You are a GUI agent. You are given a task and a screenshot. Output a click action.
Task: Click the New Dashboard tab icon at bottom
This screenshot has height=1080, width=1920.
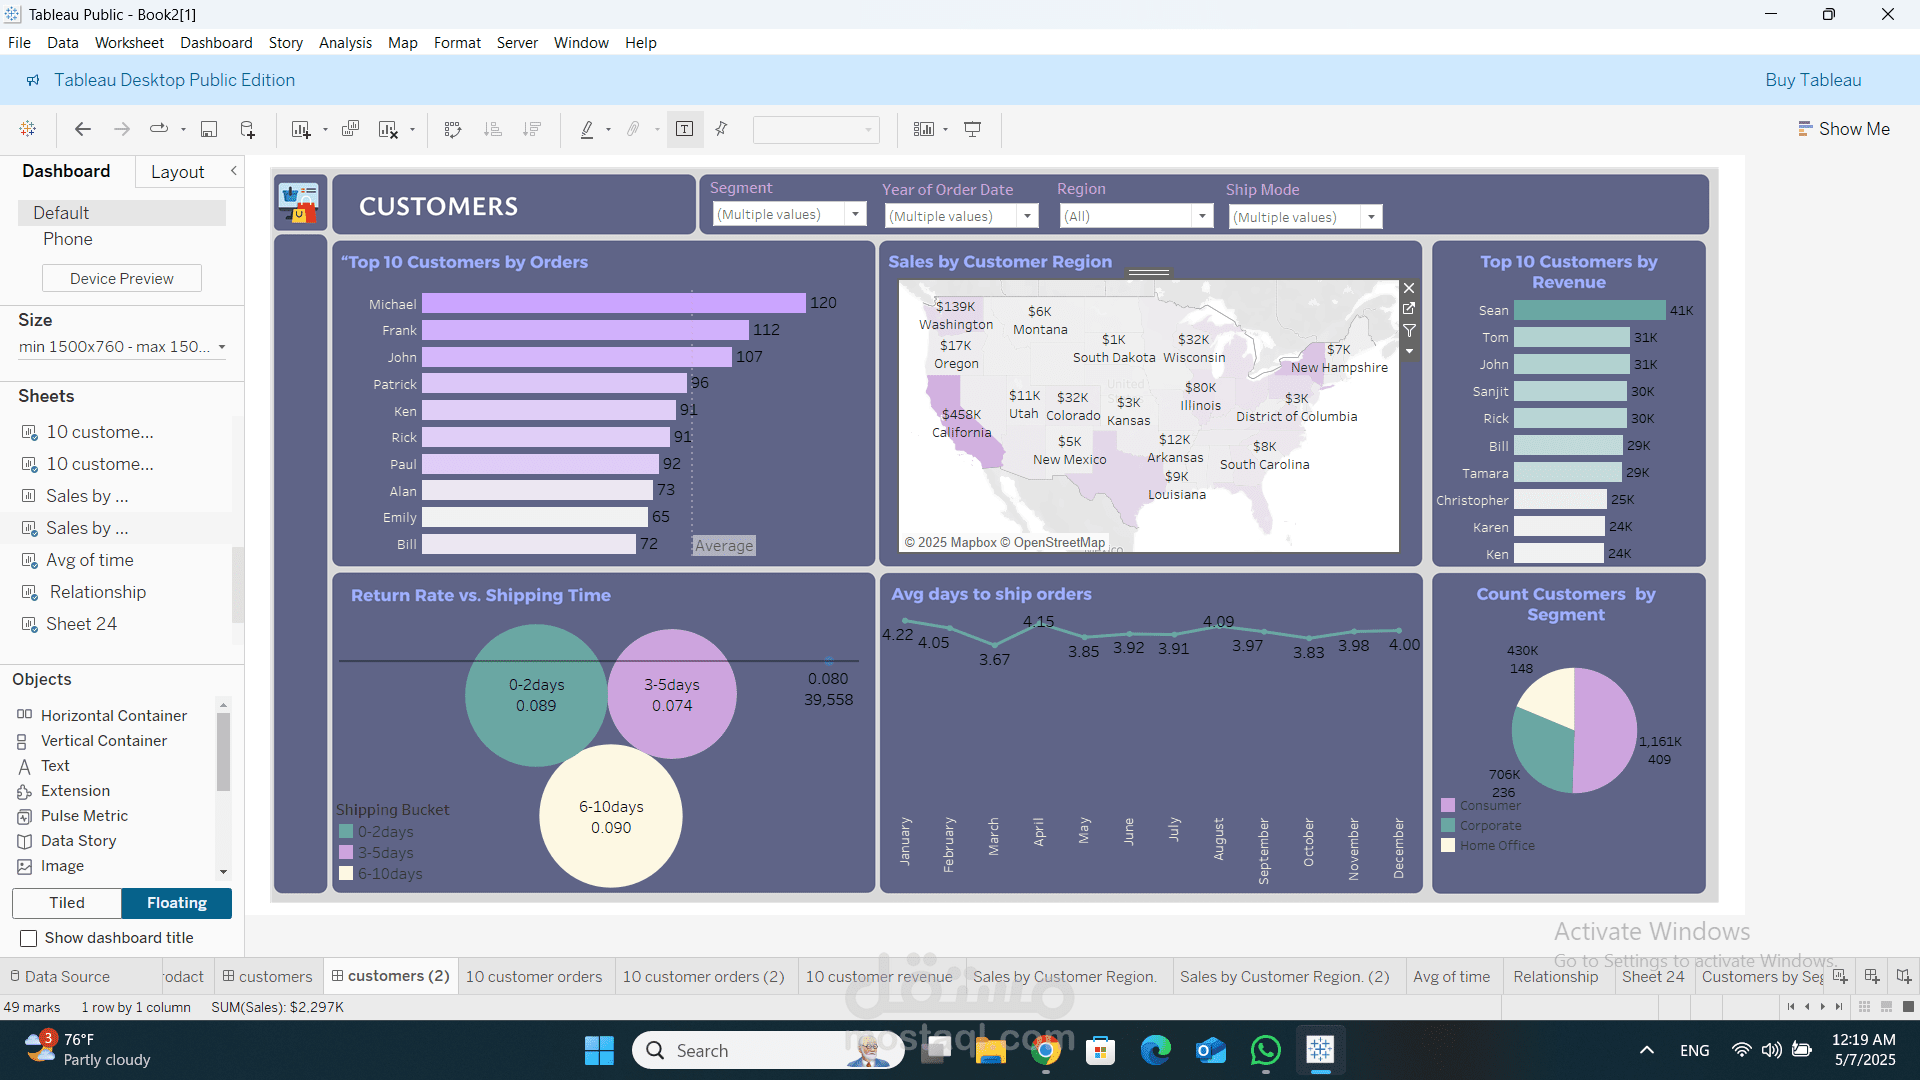tap(1872, 976)
